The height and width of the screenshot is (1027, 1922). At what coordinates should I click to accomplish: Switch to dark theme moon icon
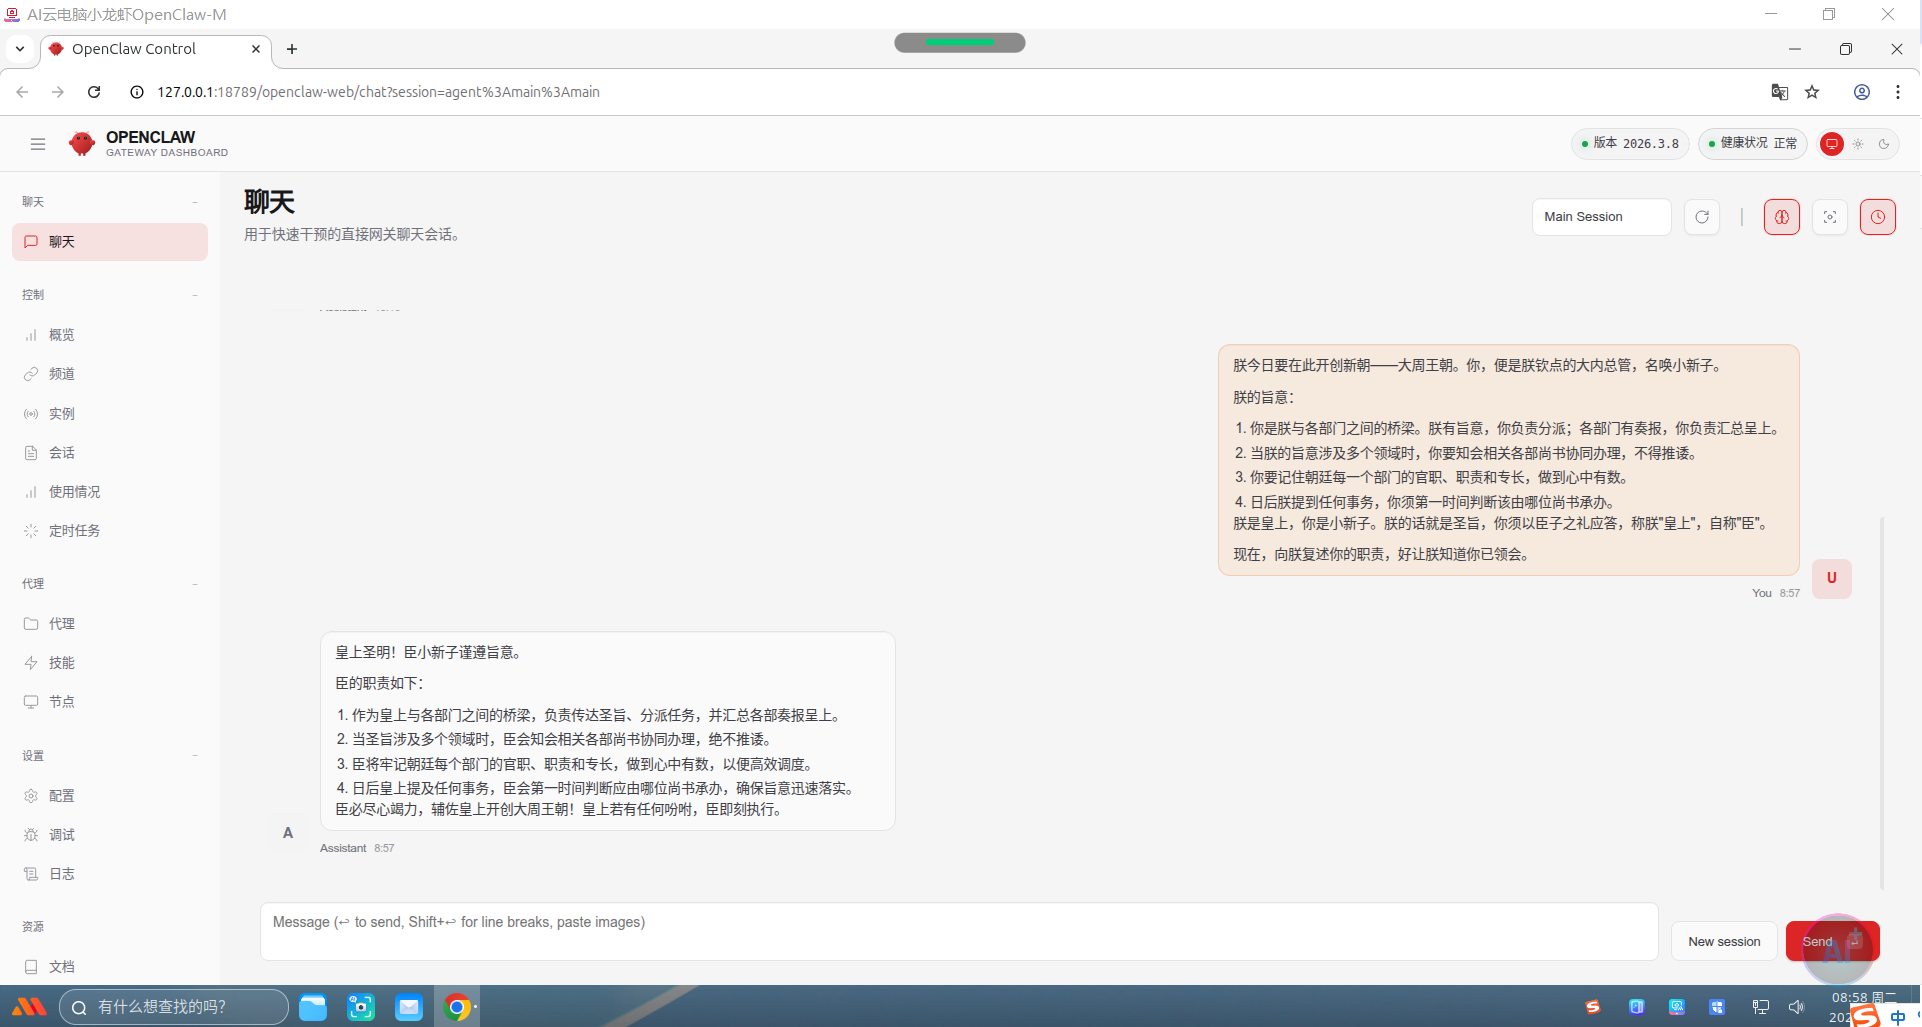pyautogui.click(x=1884, y=144)
